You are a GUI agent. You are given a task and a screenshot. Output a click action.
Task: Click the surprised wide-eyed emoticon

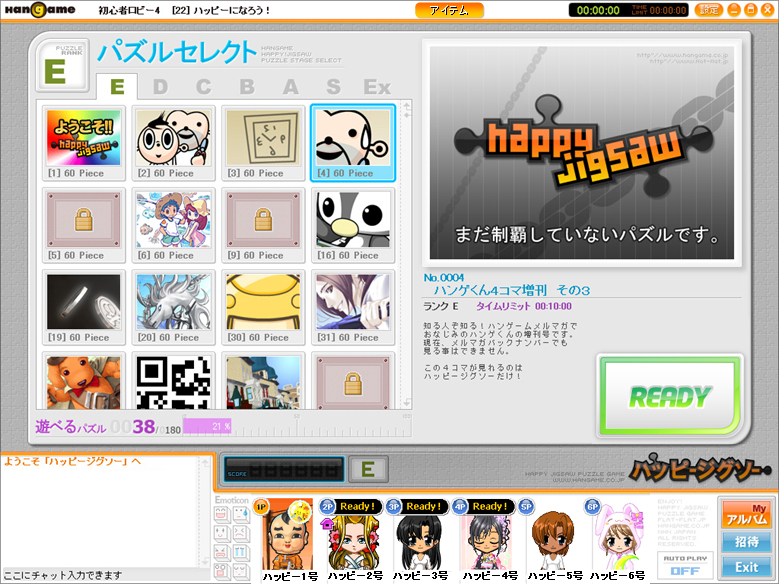[222, 571]
